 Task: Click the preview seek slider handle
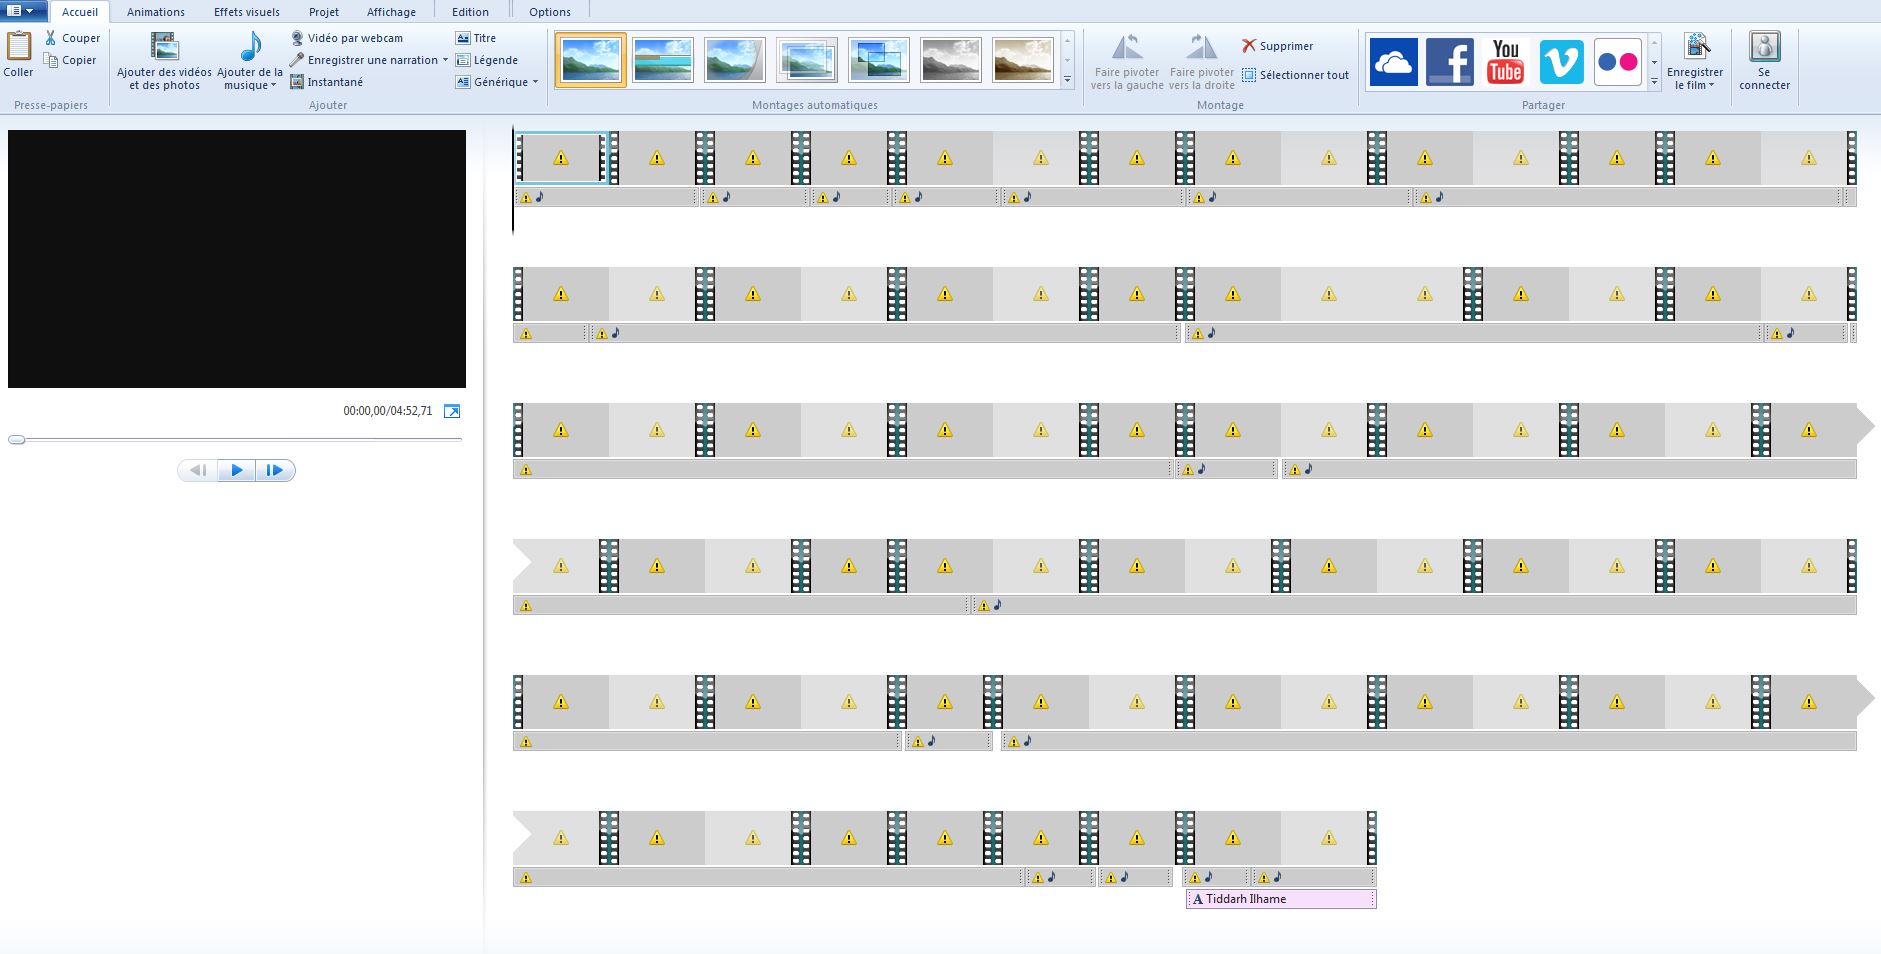17,439
